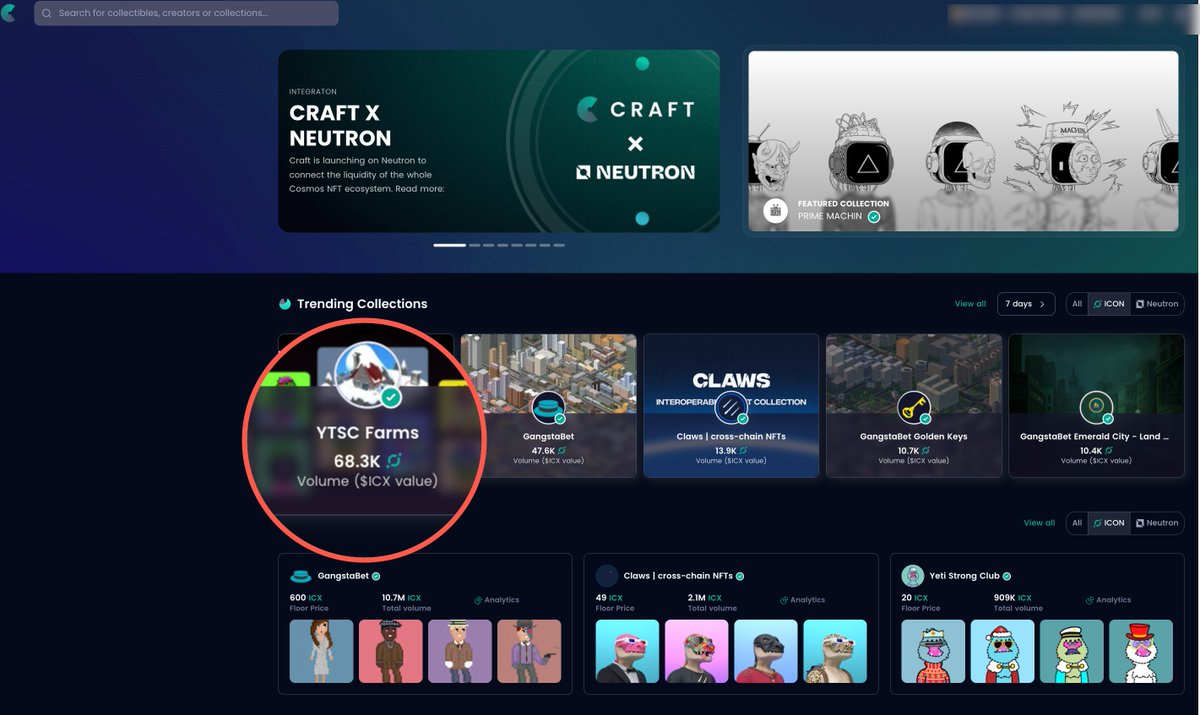The height and width of the screenshot is (715, 1200).
Task: Click the Craft logo in the top-left corner
Action: coord(8,13)
